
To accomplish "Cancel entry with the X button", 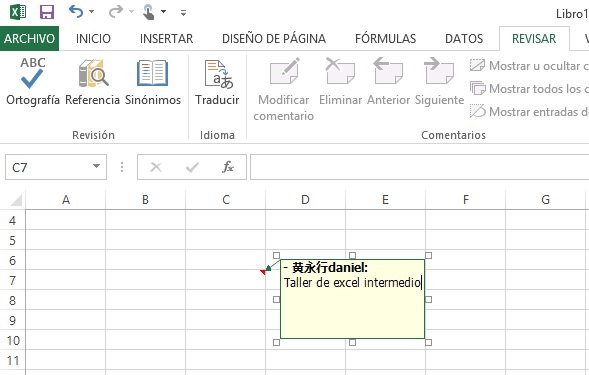I will coord(156,167).
